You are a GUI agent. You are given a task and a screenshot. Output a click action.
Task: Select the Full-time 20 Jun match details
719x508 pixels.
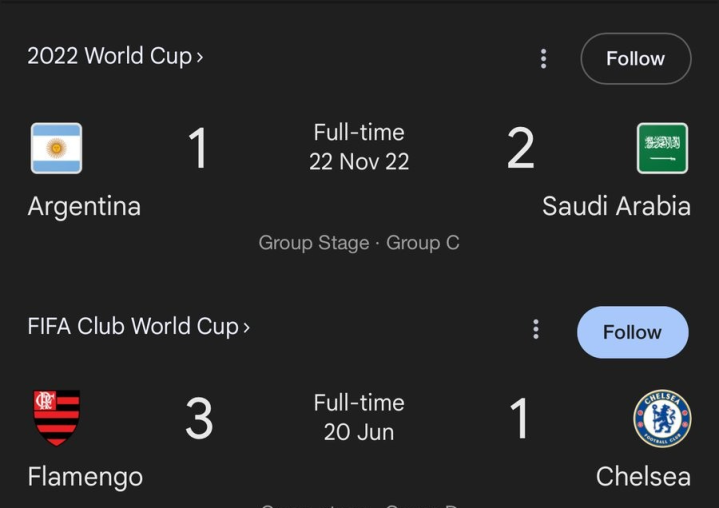[x=359, y=418]
